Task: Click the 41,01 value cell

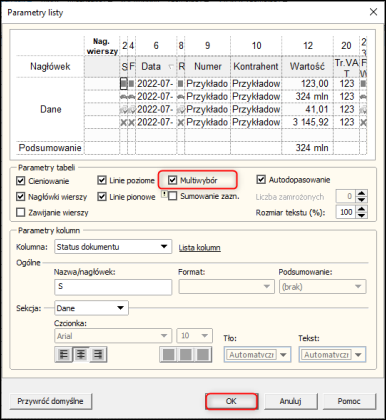Action: (307, 109)
